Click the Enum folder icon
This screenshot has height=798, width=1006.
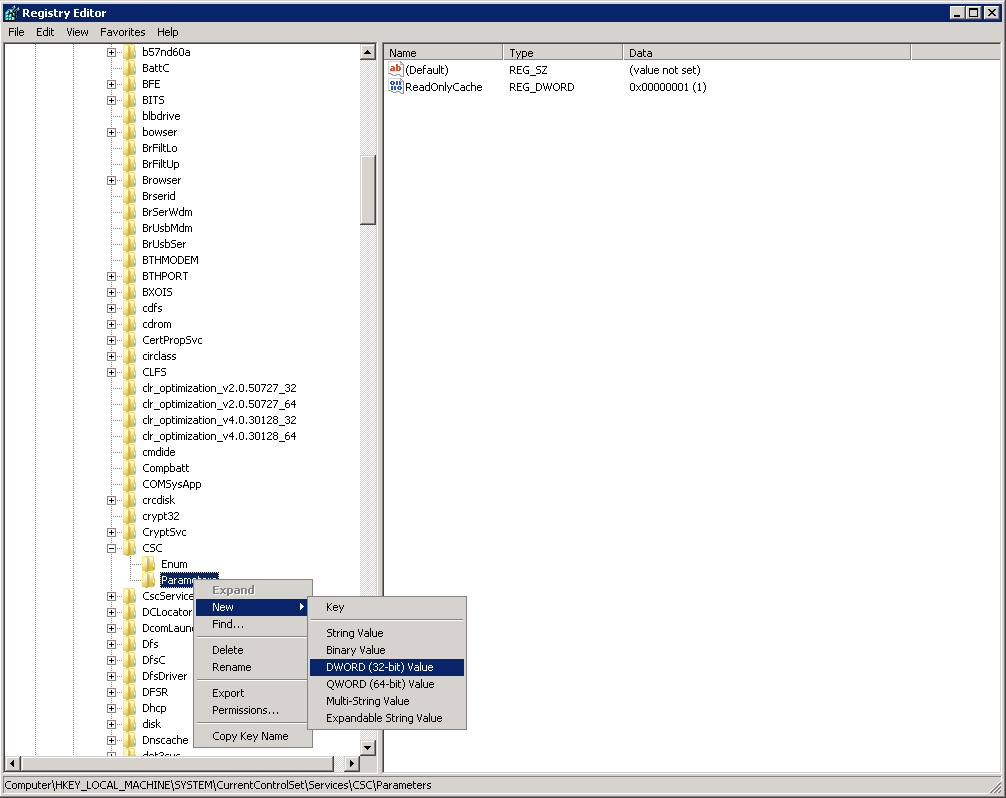[x=149, y=564]
